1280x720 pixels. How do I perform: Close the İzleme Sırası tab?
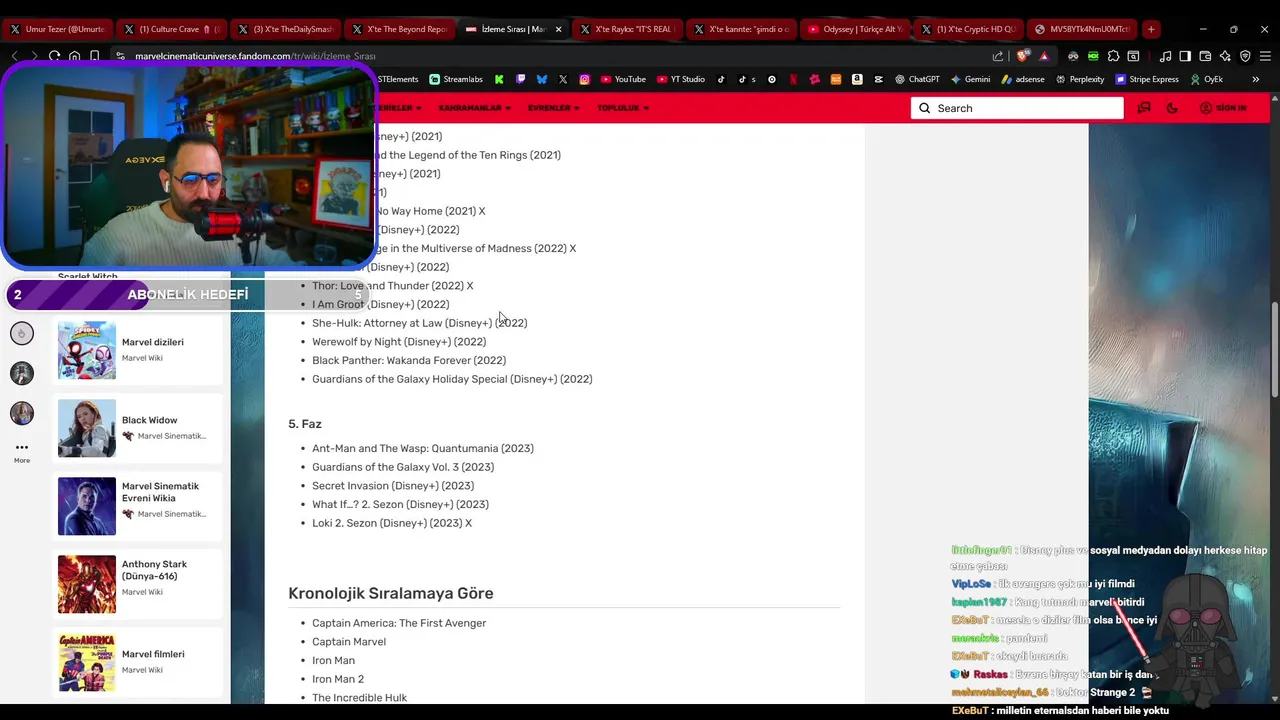click(558, 29)
